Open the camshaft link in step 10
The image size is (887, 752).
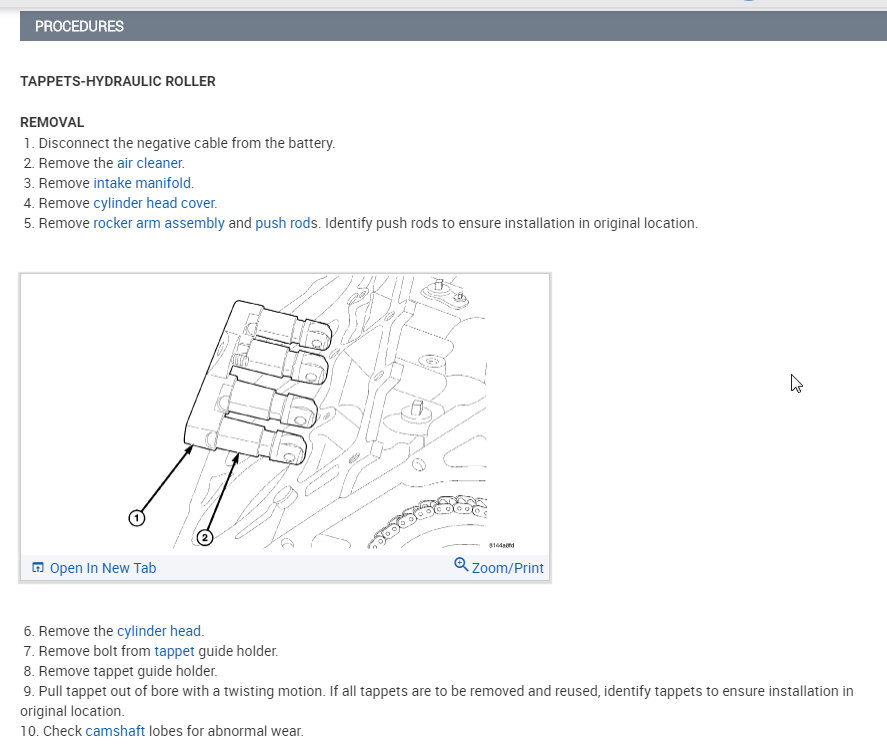(115, 731)
